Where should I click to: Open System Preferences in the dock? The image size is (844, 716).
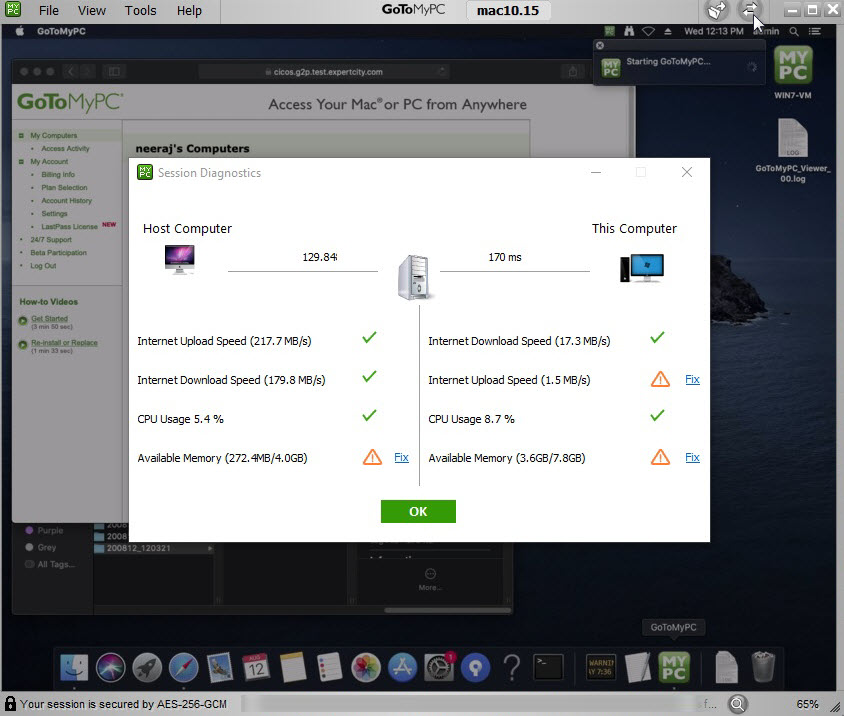tap(439, 667)
